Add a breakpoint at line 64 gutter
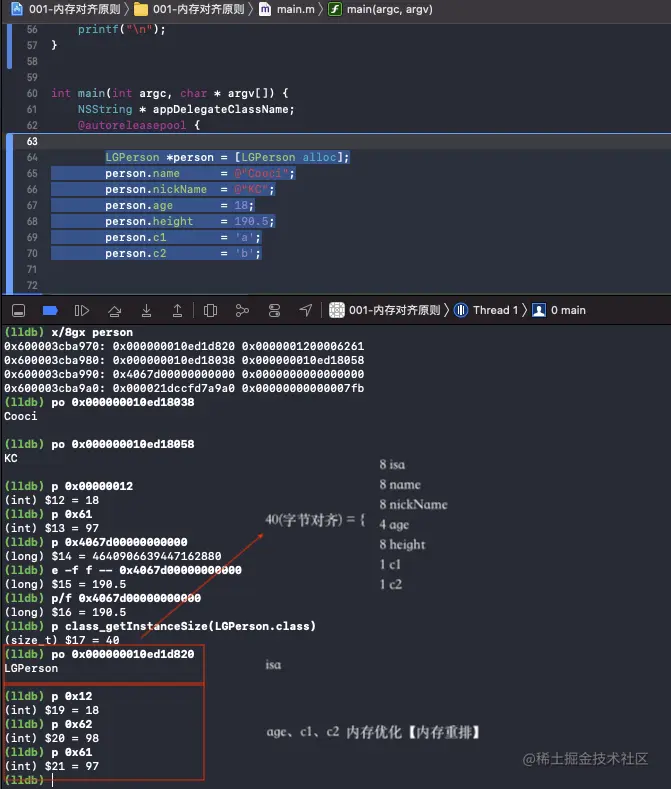 coord(32,157)
